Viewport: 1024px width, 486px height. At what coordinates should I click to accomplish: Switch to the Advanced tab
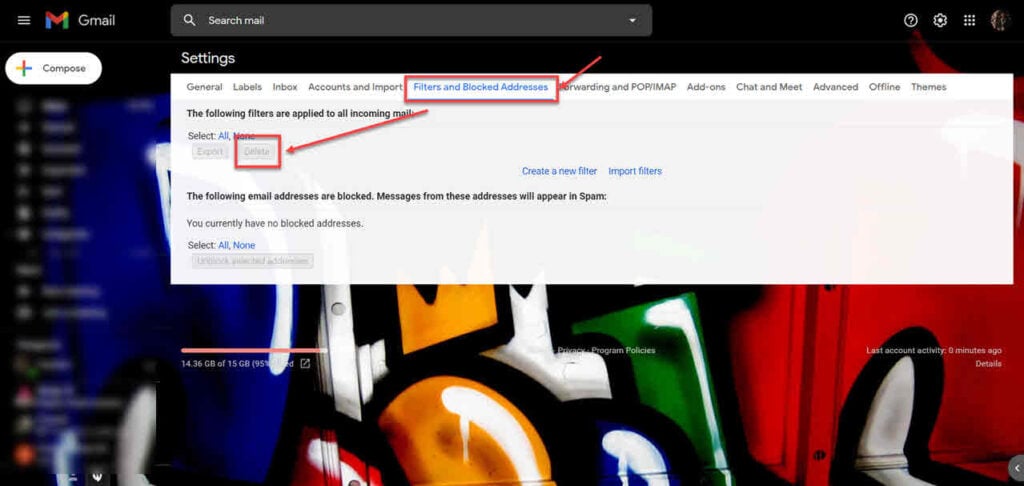point(835,87)
